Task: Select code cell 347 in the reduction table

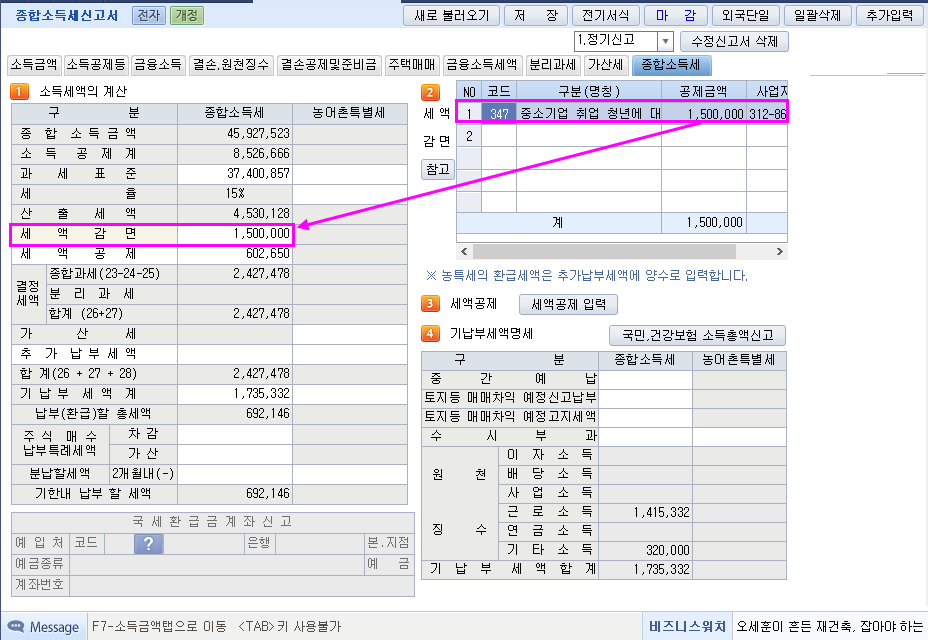Action: click(499, 113)
